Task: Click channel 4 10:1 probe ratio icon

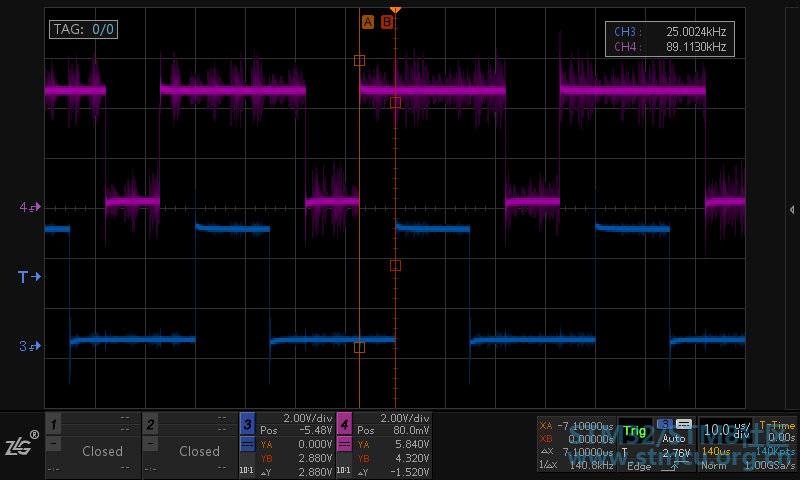Action: [344, 469]
